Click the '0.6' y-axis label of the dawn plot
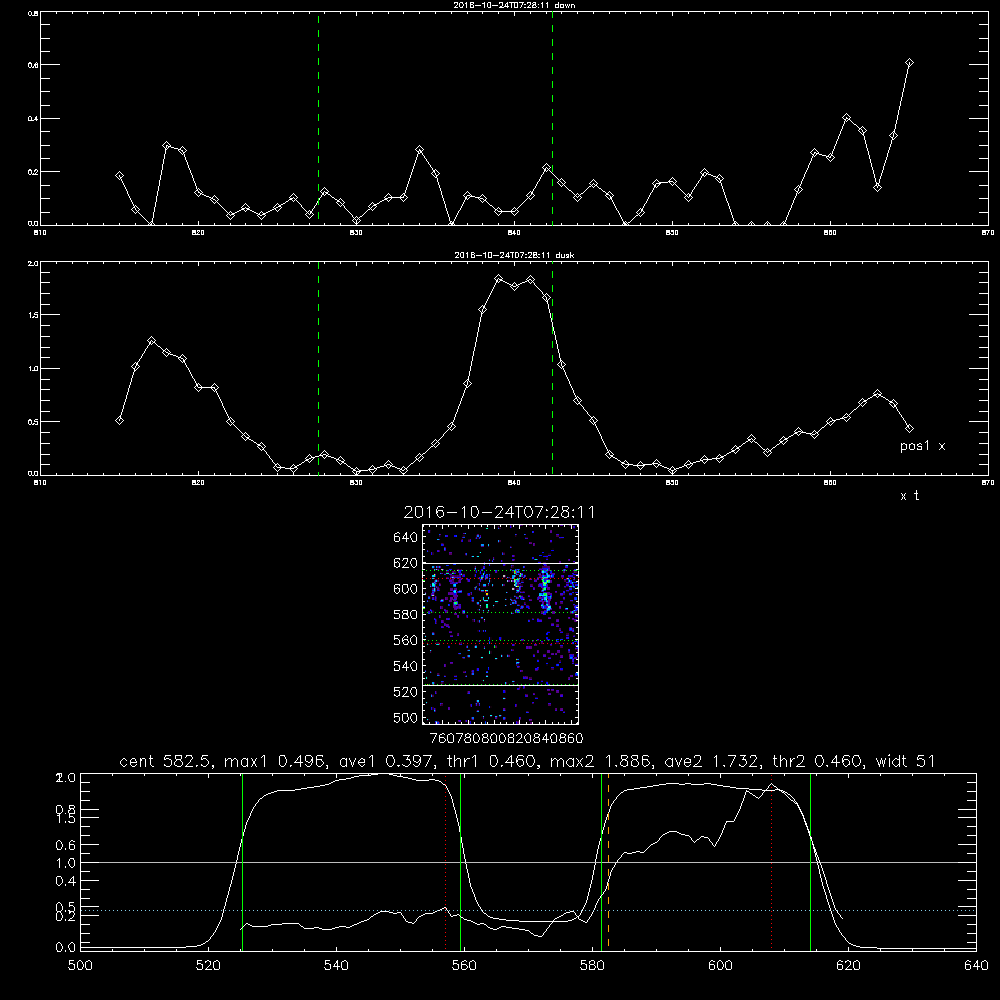The height and width of the screenshot is (1000, 1000). (33, 65)
